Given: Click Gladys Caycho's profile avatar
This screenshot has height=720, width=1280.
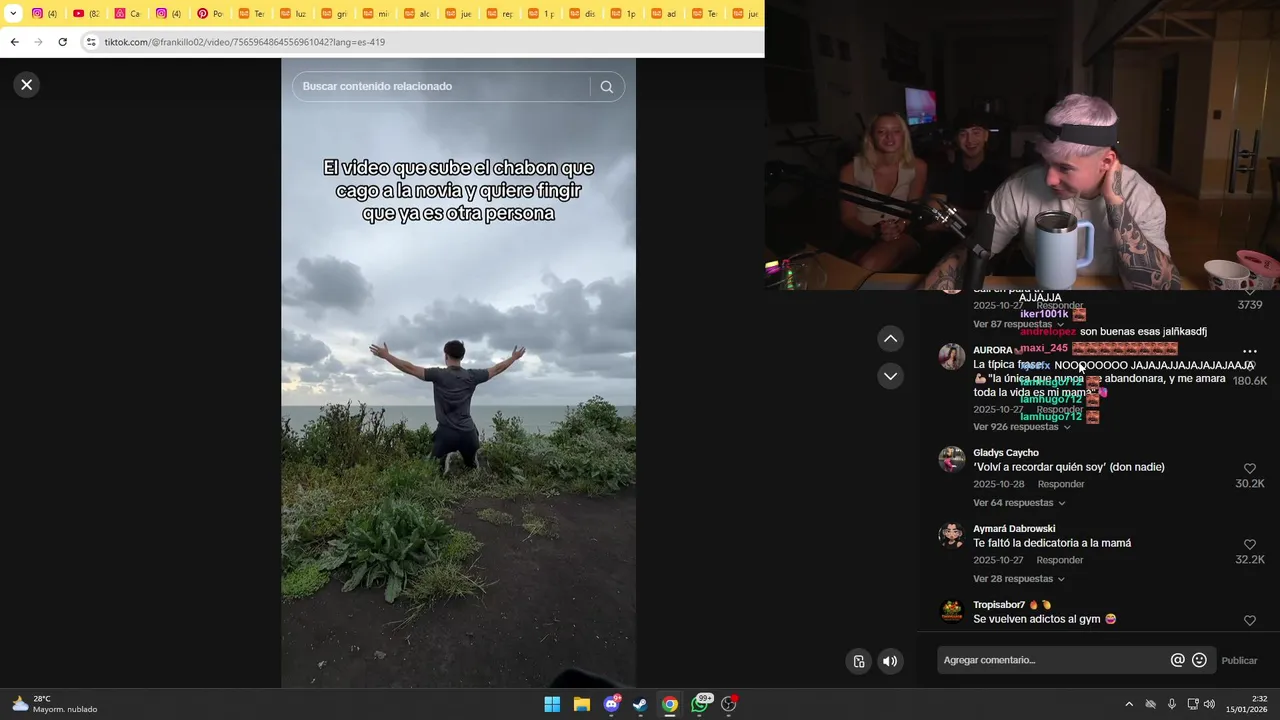Looking at the screenshot, I should (x=951, y=459).
